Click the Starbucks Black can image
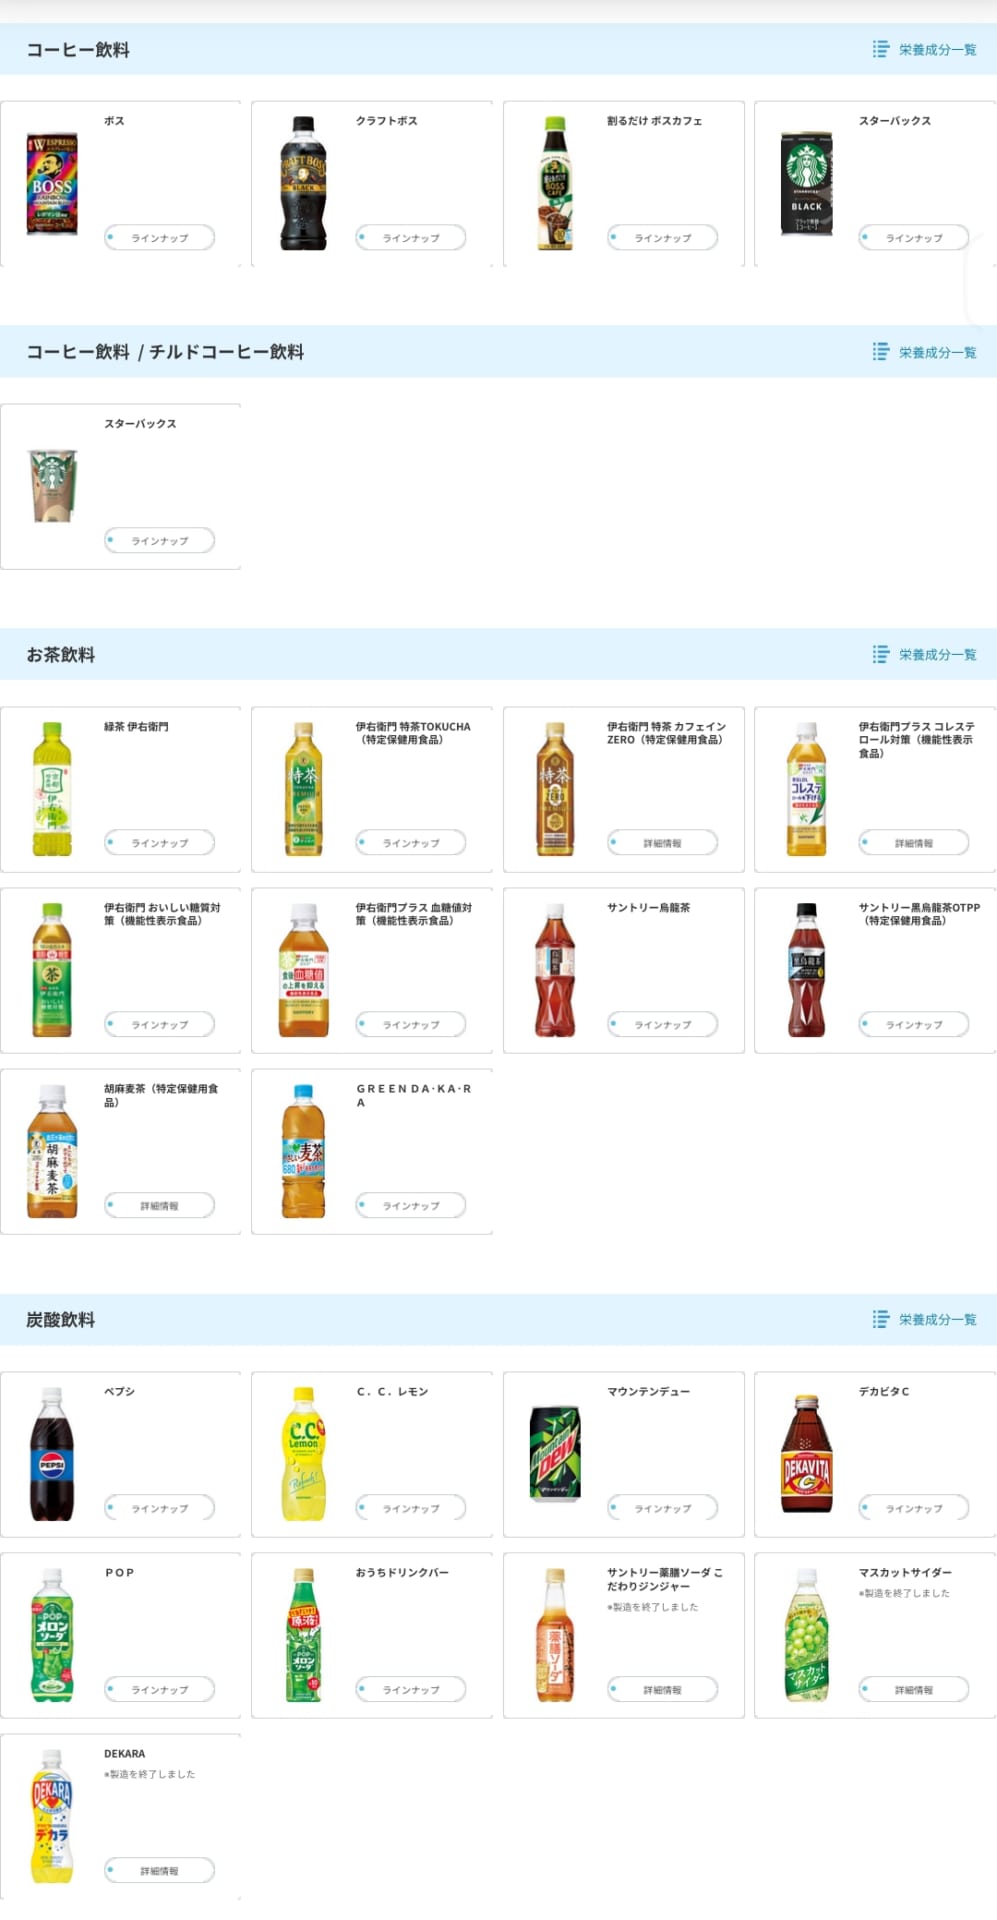 coord(806,184)
